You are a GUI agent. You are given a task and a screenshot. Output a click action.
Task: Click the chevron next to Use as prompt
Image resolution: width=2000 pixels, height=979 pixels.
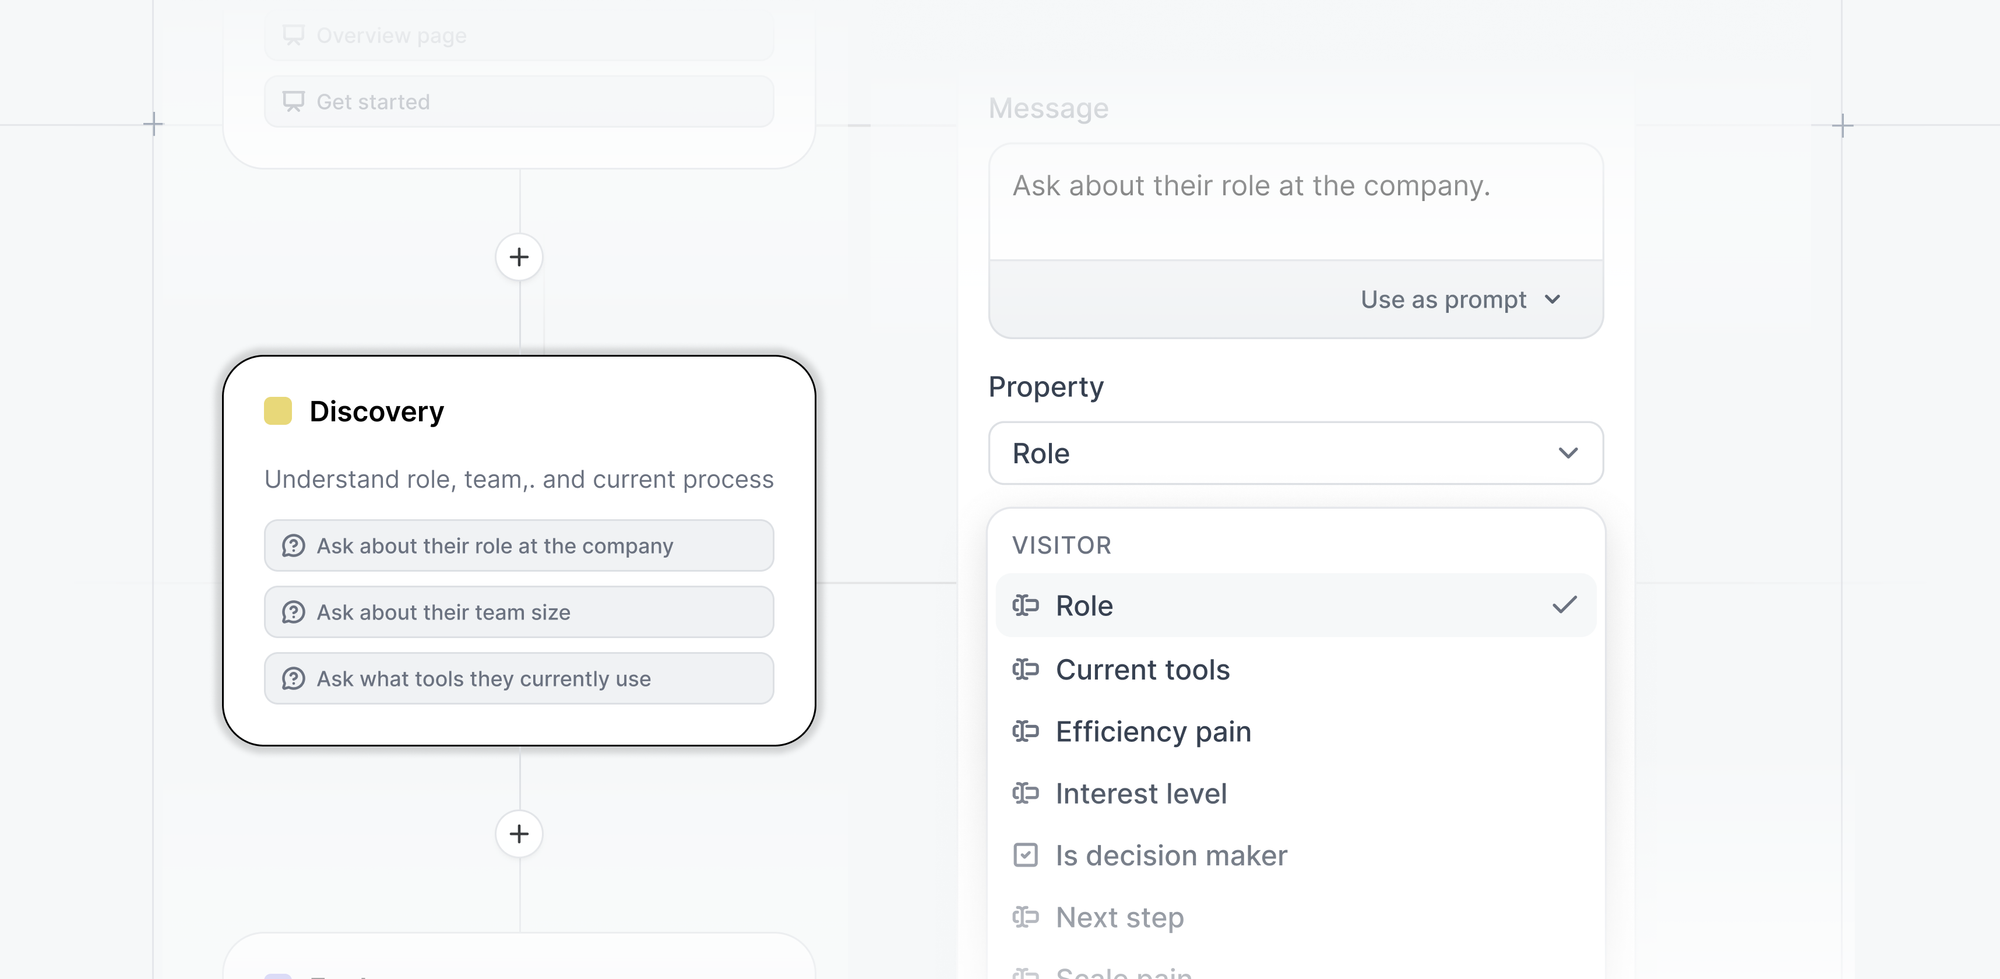tap(1552, 300)
